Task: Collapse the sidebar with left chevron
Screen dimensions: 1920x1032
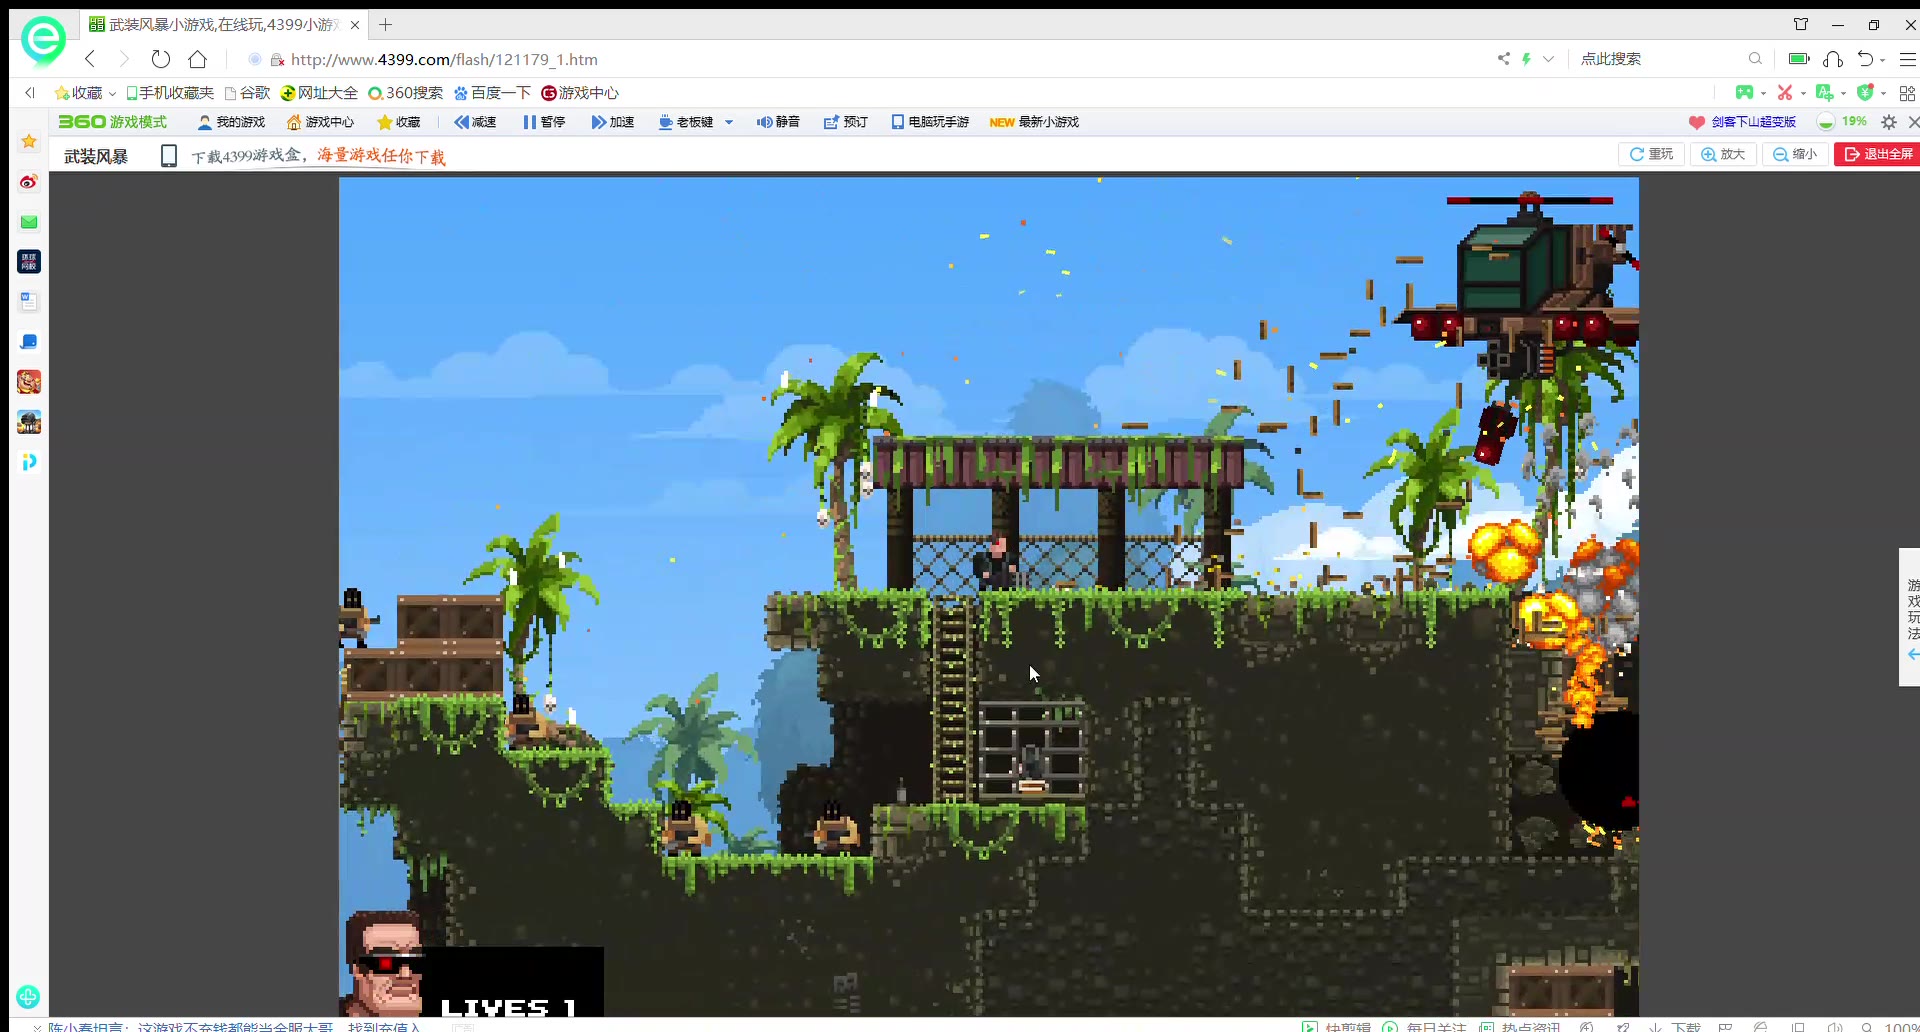Action: point(30,93)
